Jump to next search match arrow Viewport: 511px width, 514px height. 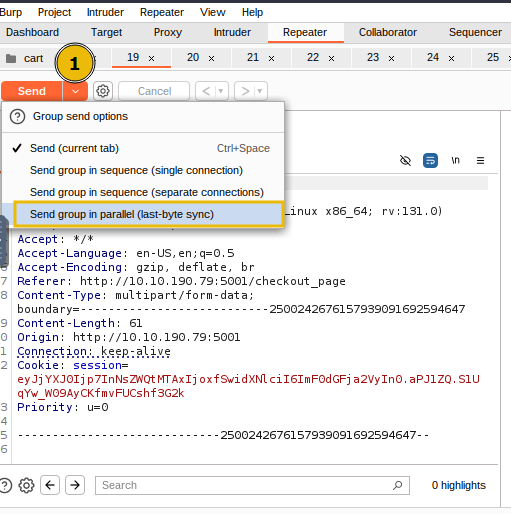75,485
